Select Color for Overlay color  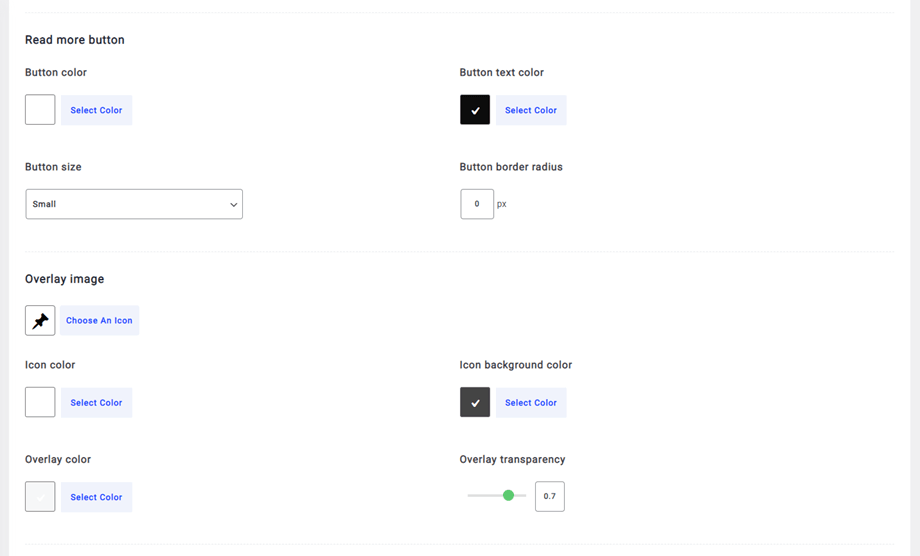coord(96,497)
